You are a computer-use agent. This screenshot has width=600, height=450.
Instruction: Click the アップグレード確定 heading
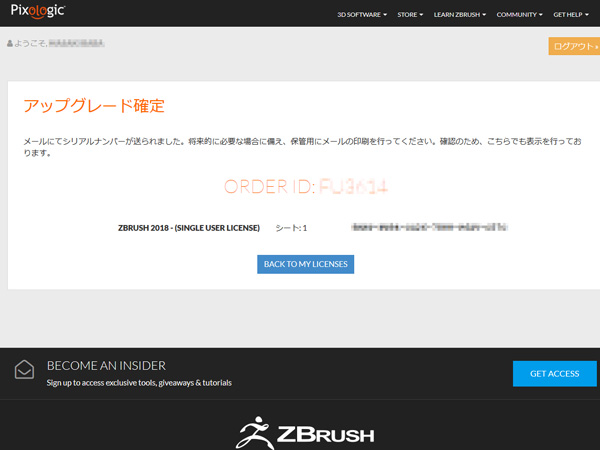[x=94, y=106]
